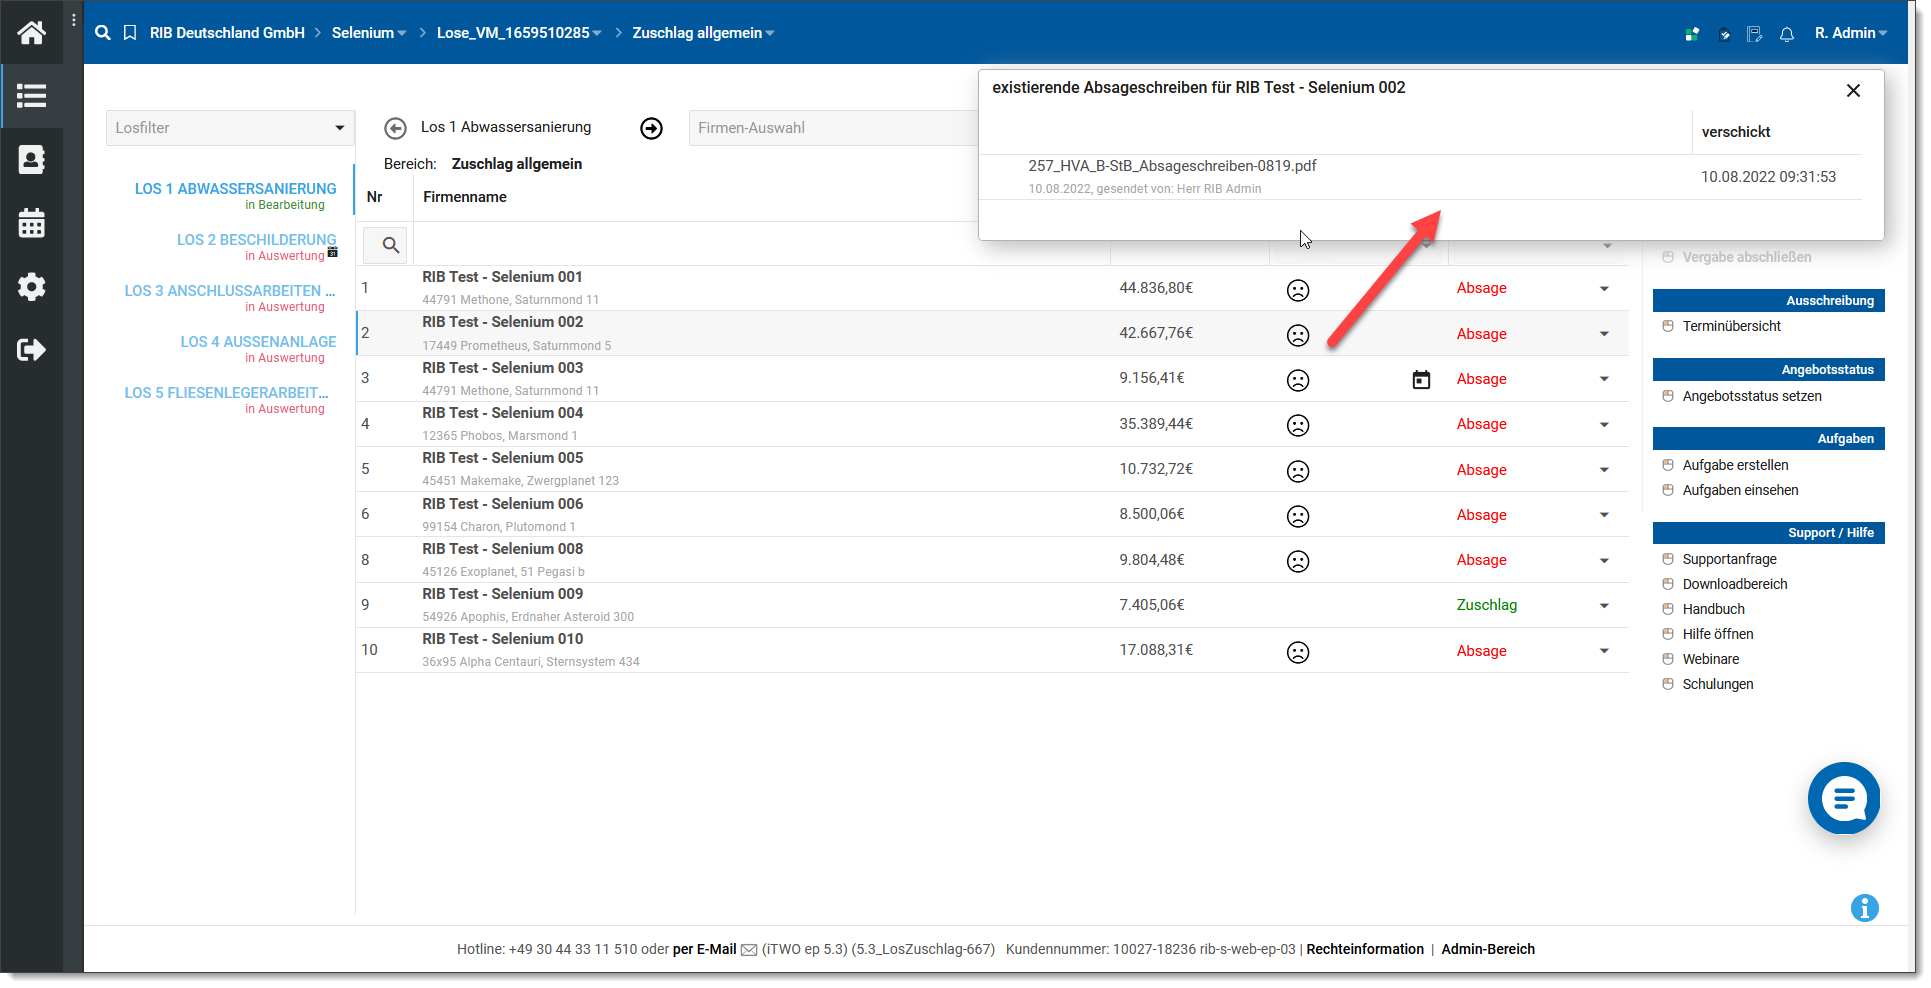Screen dimensions: 1931x988
Task: Click the Firmen-Auswahl input field
Action: coord(833,128)
